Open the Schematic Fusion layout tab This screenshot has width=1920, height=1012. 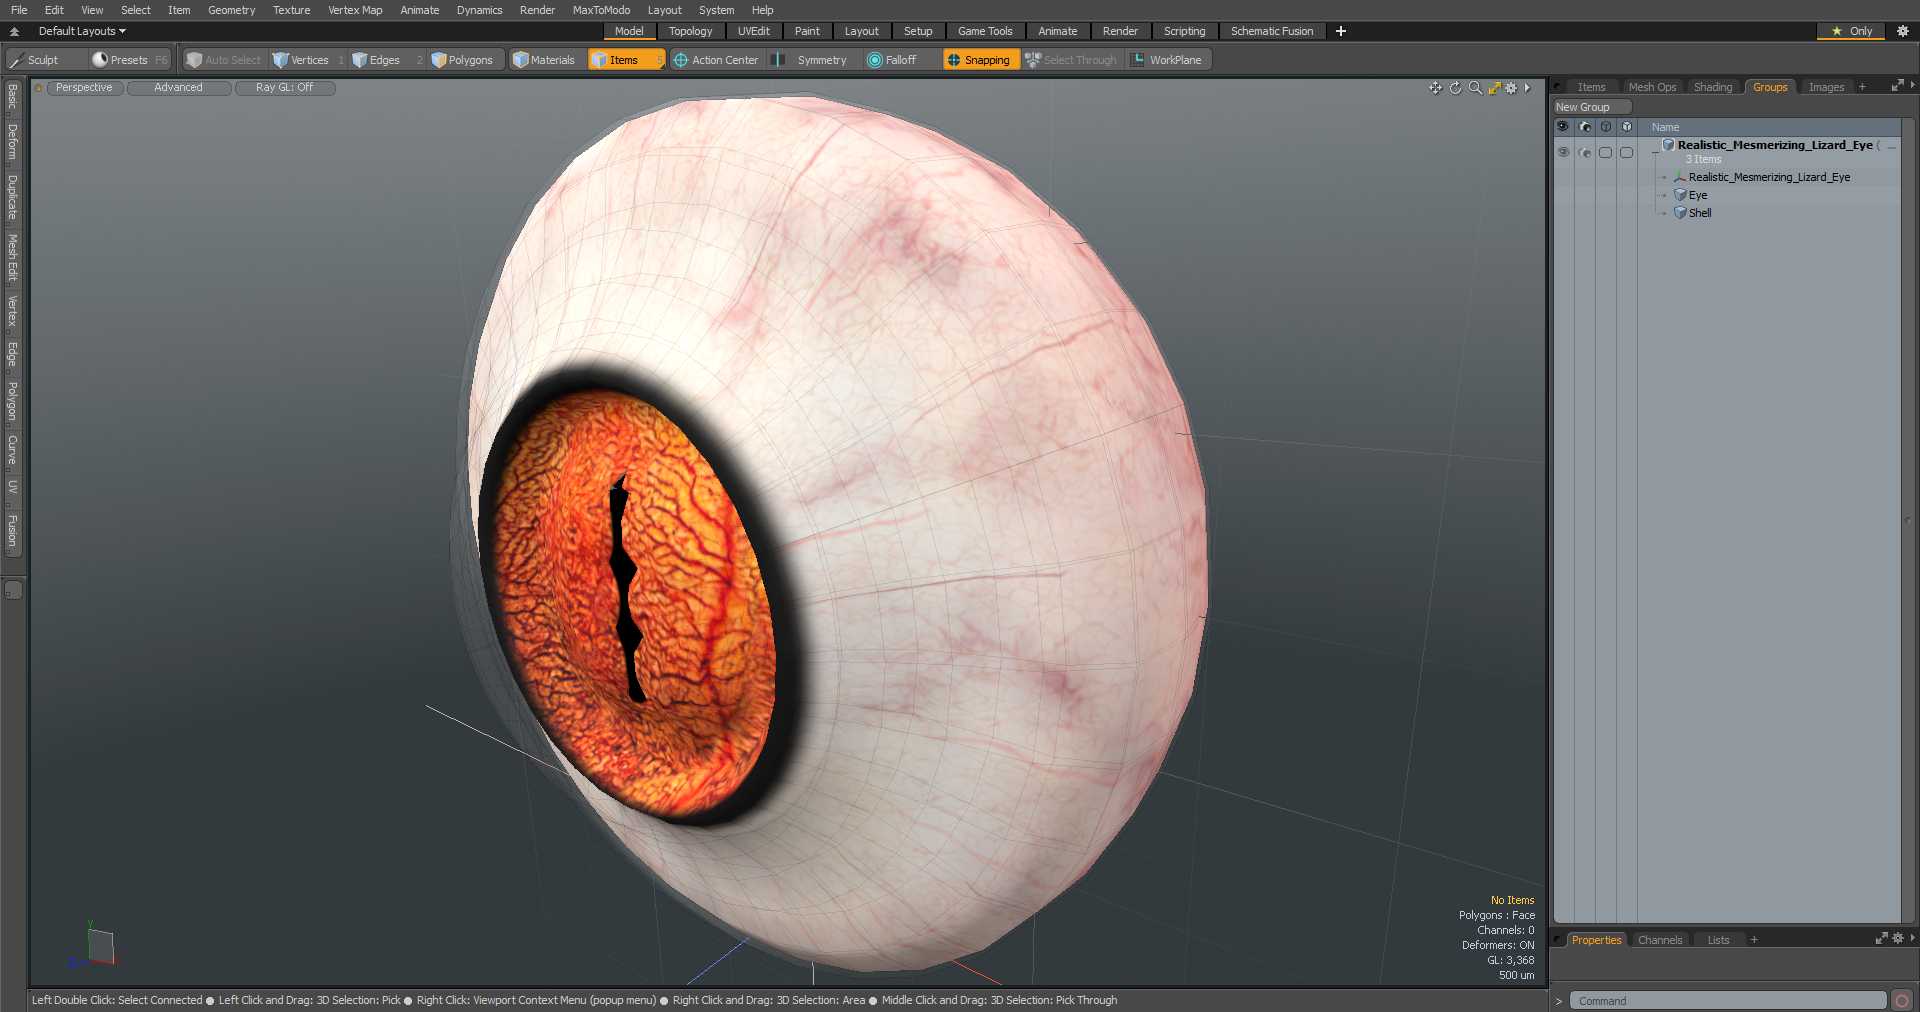(x=1272, y=31)
